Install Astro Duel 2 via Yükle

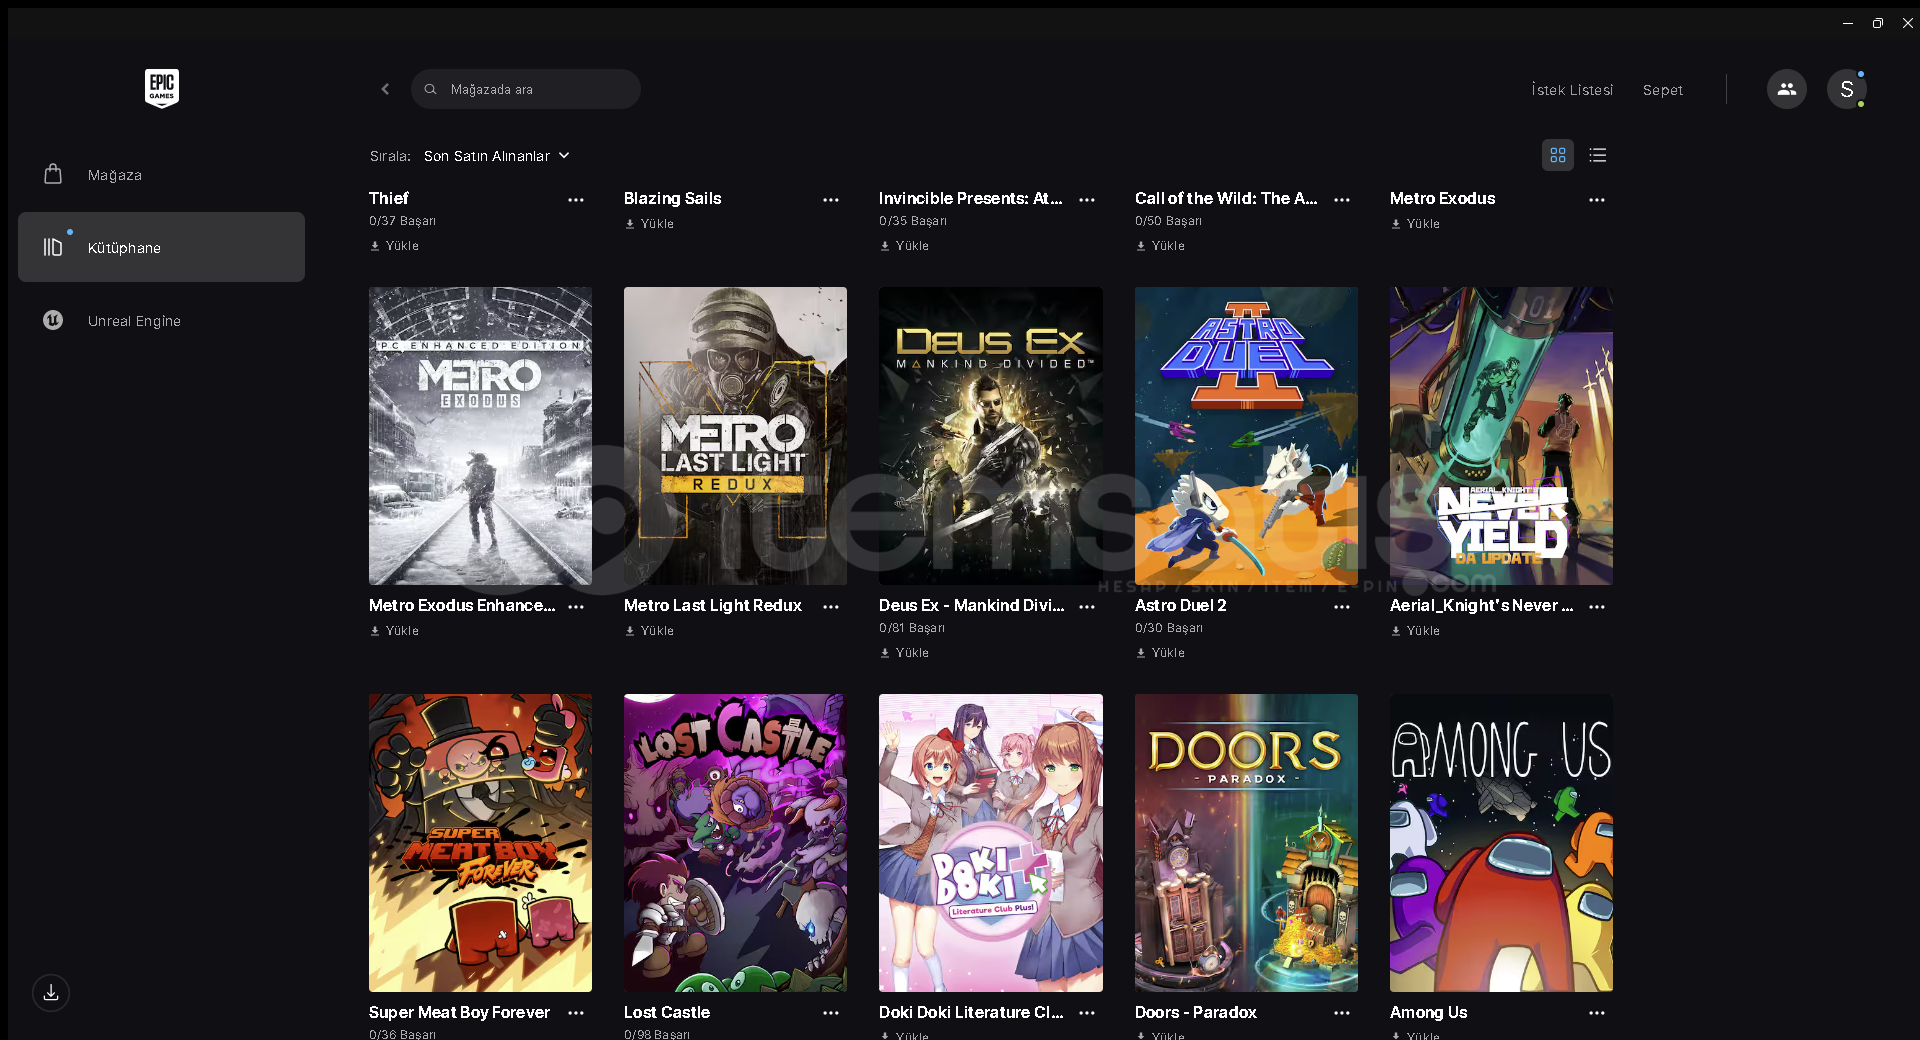1161,653
